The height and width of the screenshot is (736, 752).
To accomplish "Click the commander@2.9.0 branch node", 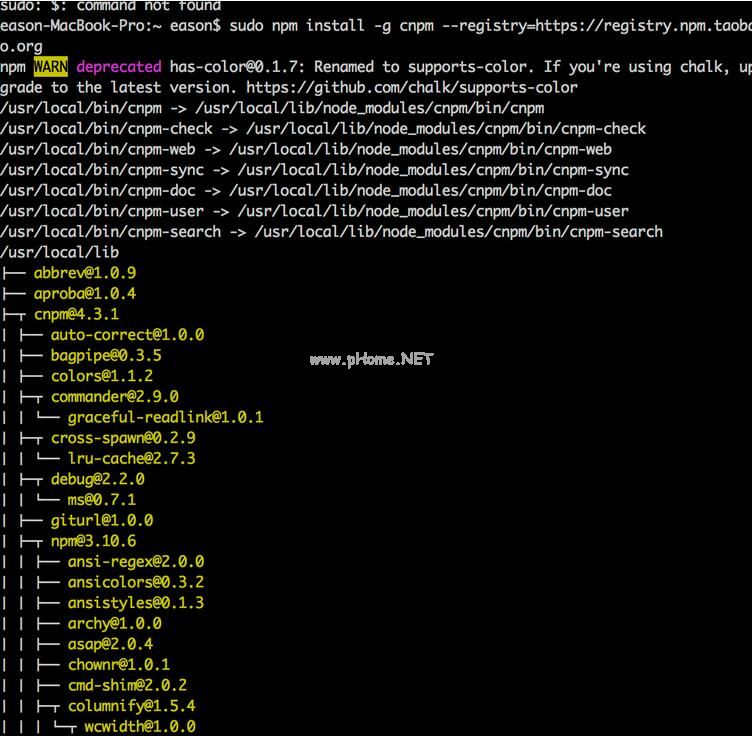I will click(x=114, y=397).
